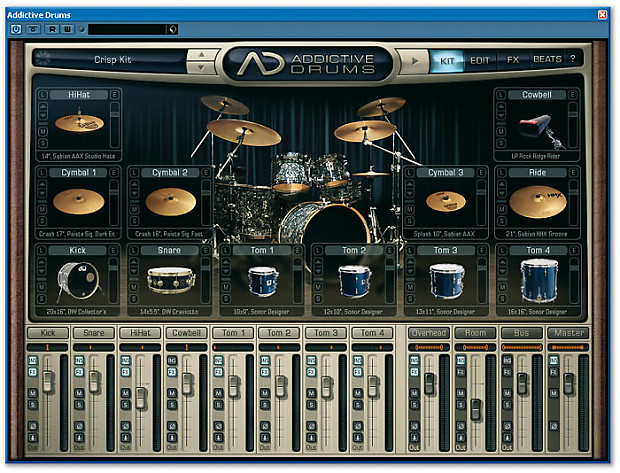Step HiHat slot to previous sample

43,107
